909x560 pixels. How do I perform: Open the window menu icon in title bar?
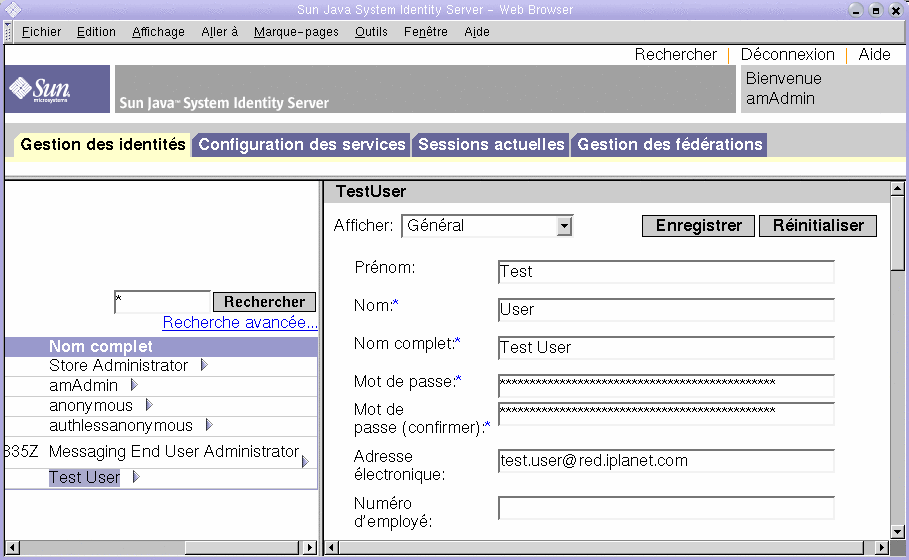tap(13, 9)
